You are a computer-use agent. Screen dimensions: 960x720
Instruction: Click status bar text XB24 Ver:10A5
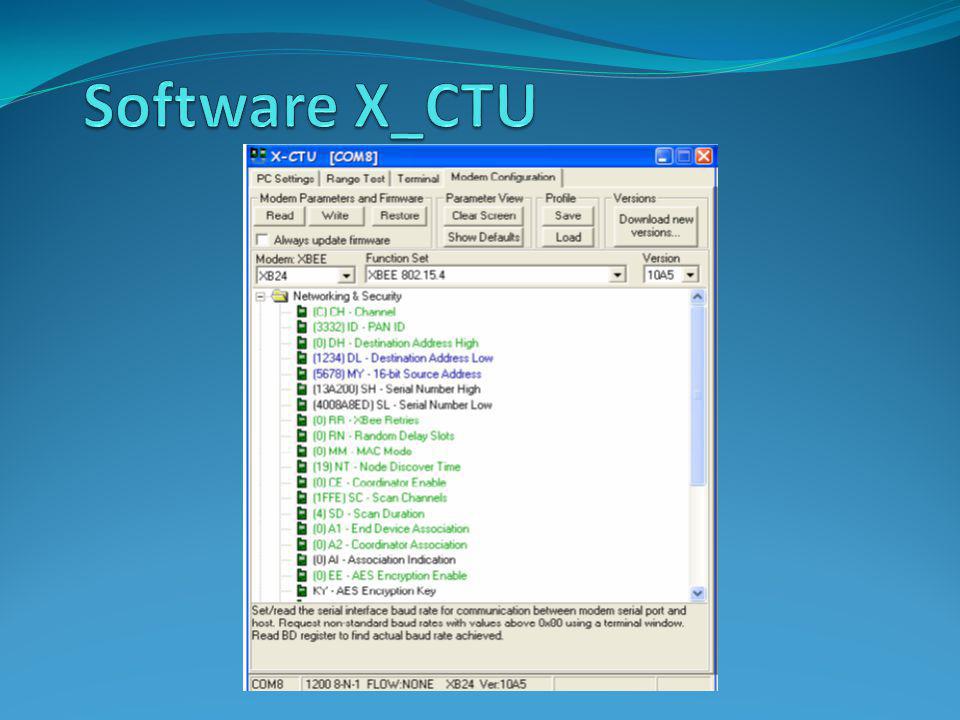click(486, 684)
